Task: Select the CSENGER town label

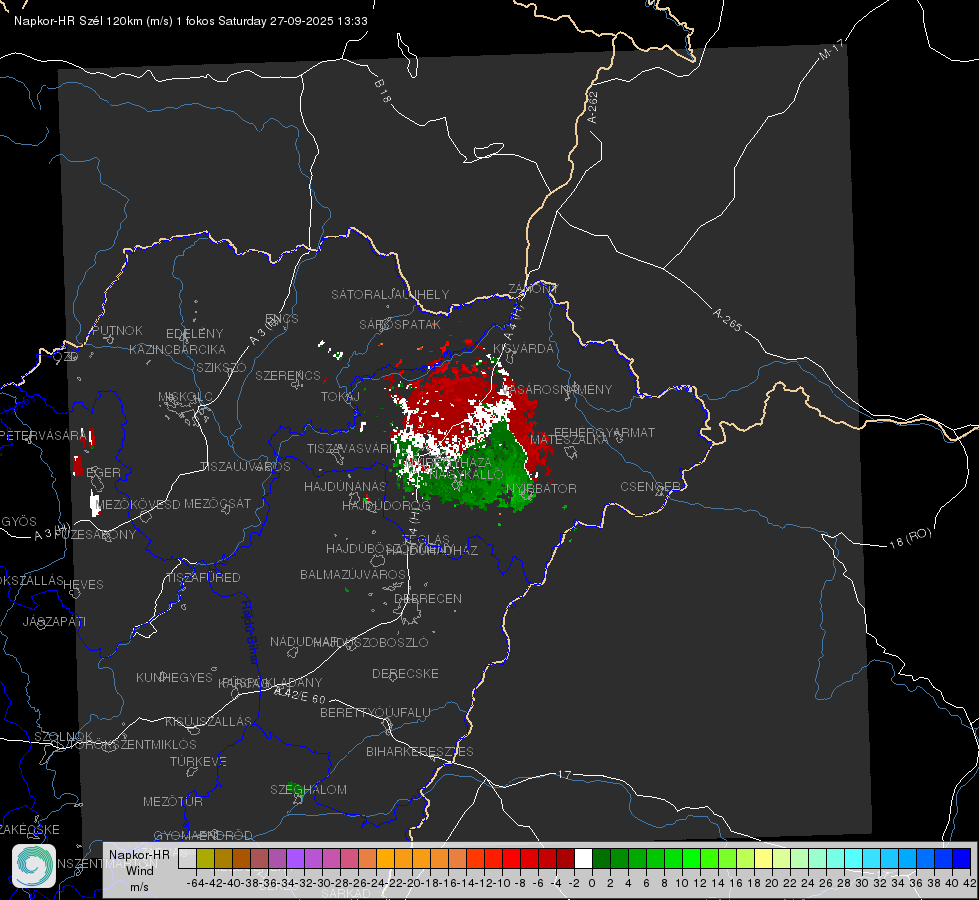Action: pos(650,487)
